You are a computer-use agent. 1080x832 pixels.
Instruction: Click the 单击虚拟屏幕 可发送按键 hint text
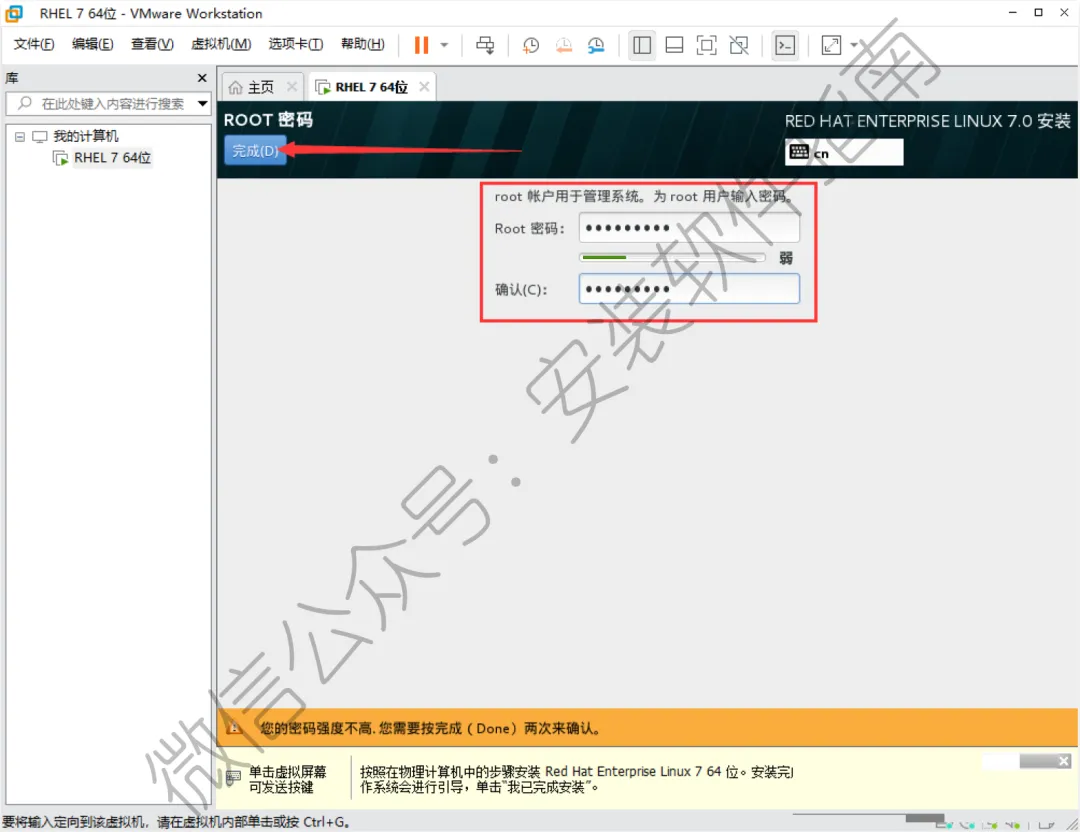pos(287,779)
